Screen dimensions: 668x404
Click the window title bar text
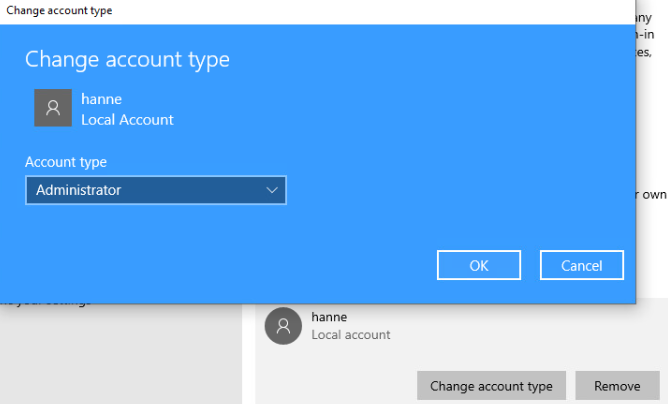(60, 10)
